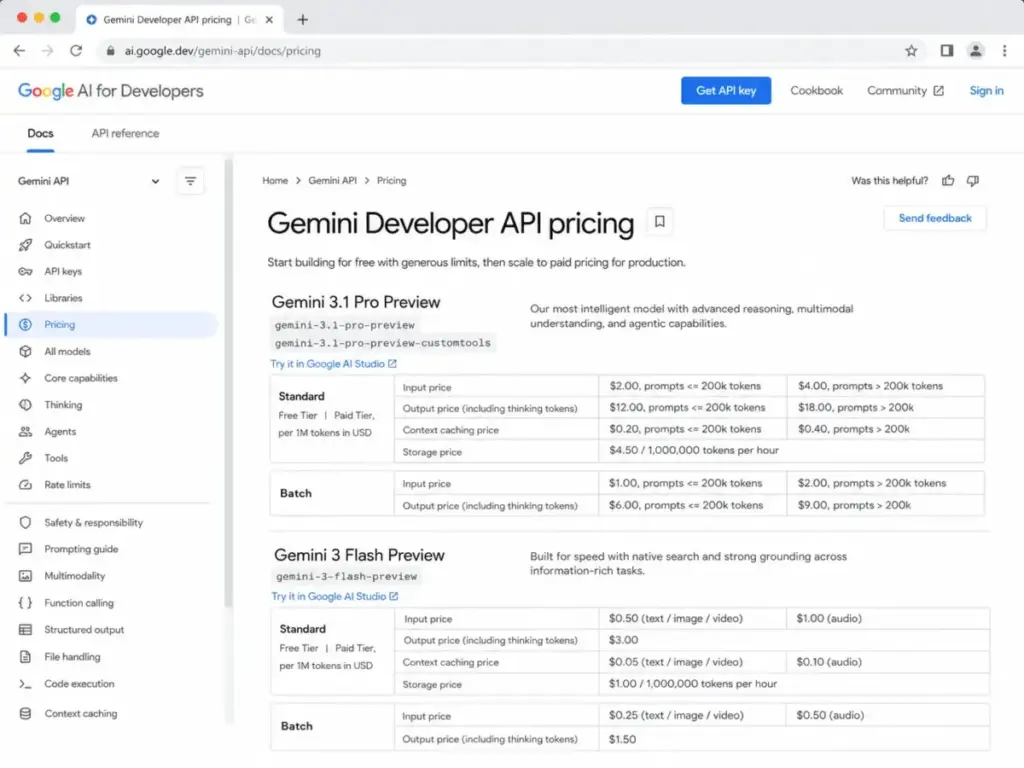This screenshot has width=1024, height=768.
Task: Click the $9.00 batch output price cell
Action: point(885,505)
